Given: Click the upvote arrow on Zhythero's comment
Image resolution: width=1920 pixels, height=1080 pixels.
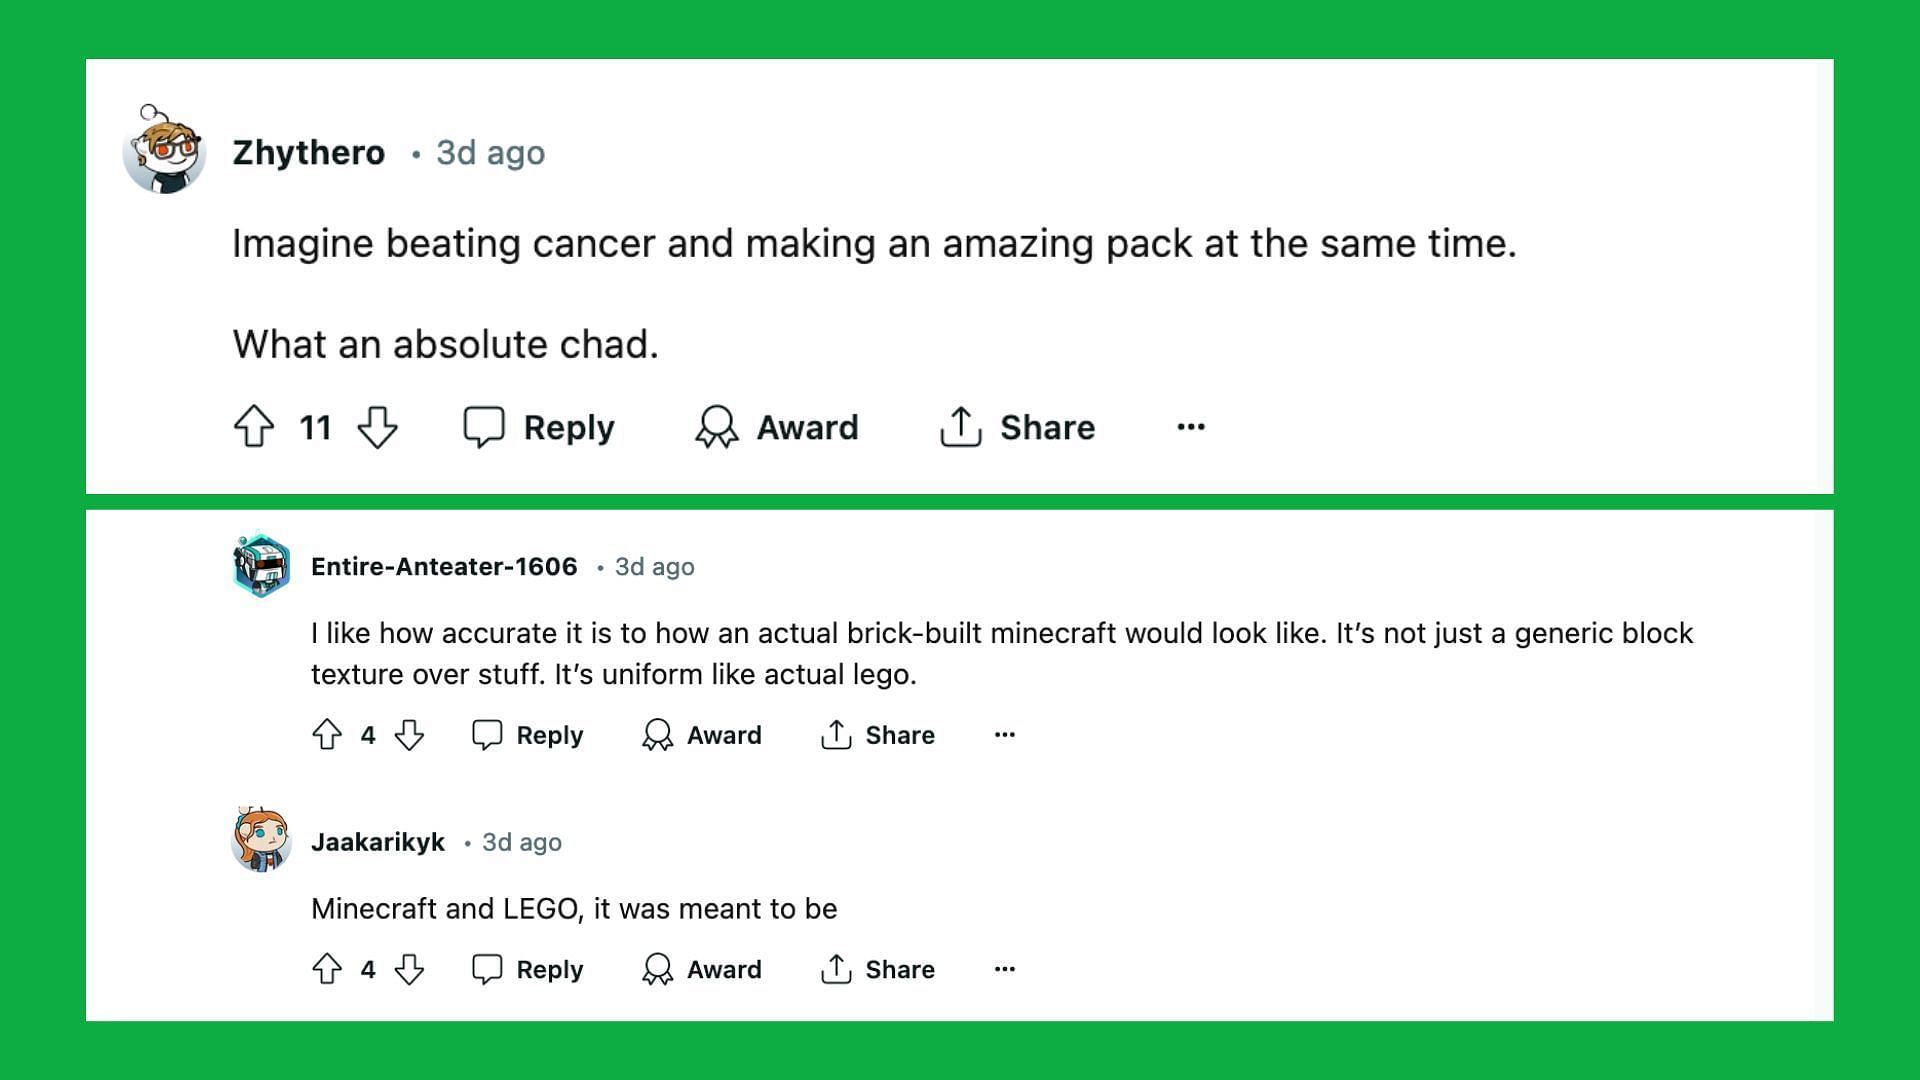Looking at the screenshot, I should coord(255,427).
